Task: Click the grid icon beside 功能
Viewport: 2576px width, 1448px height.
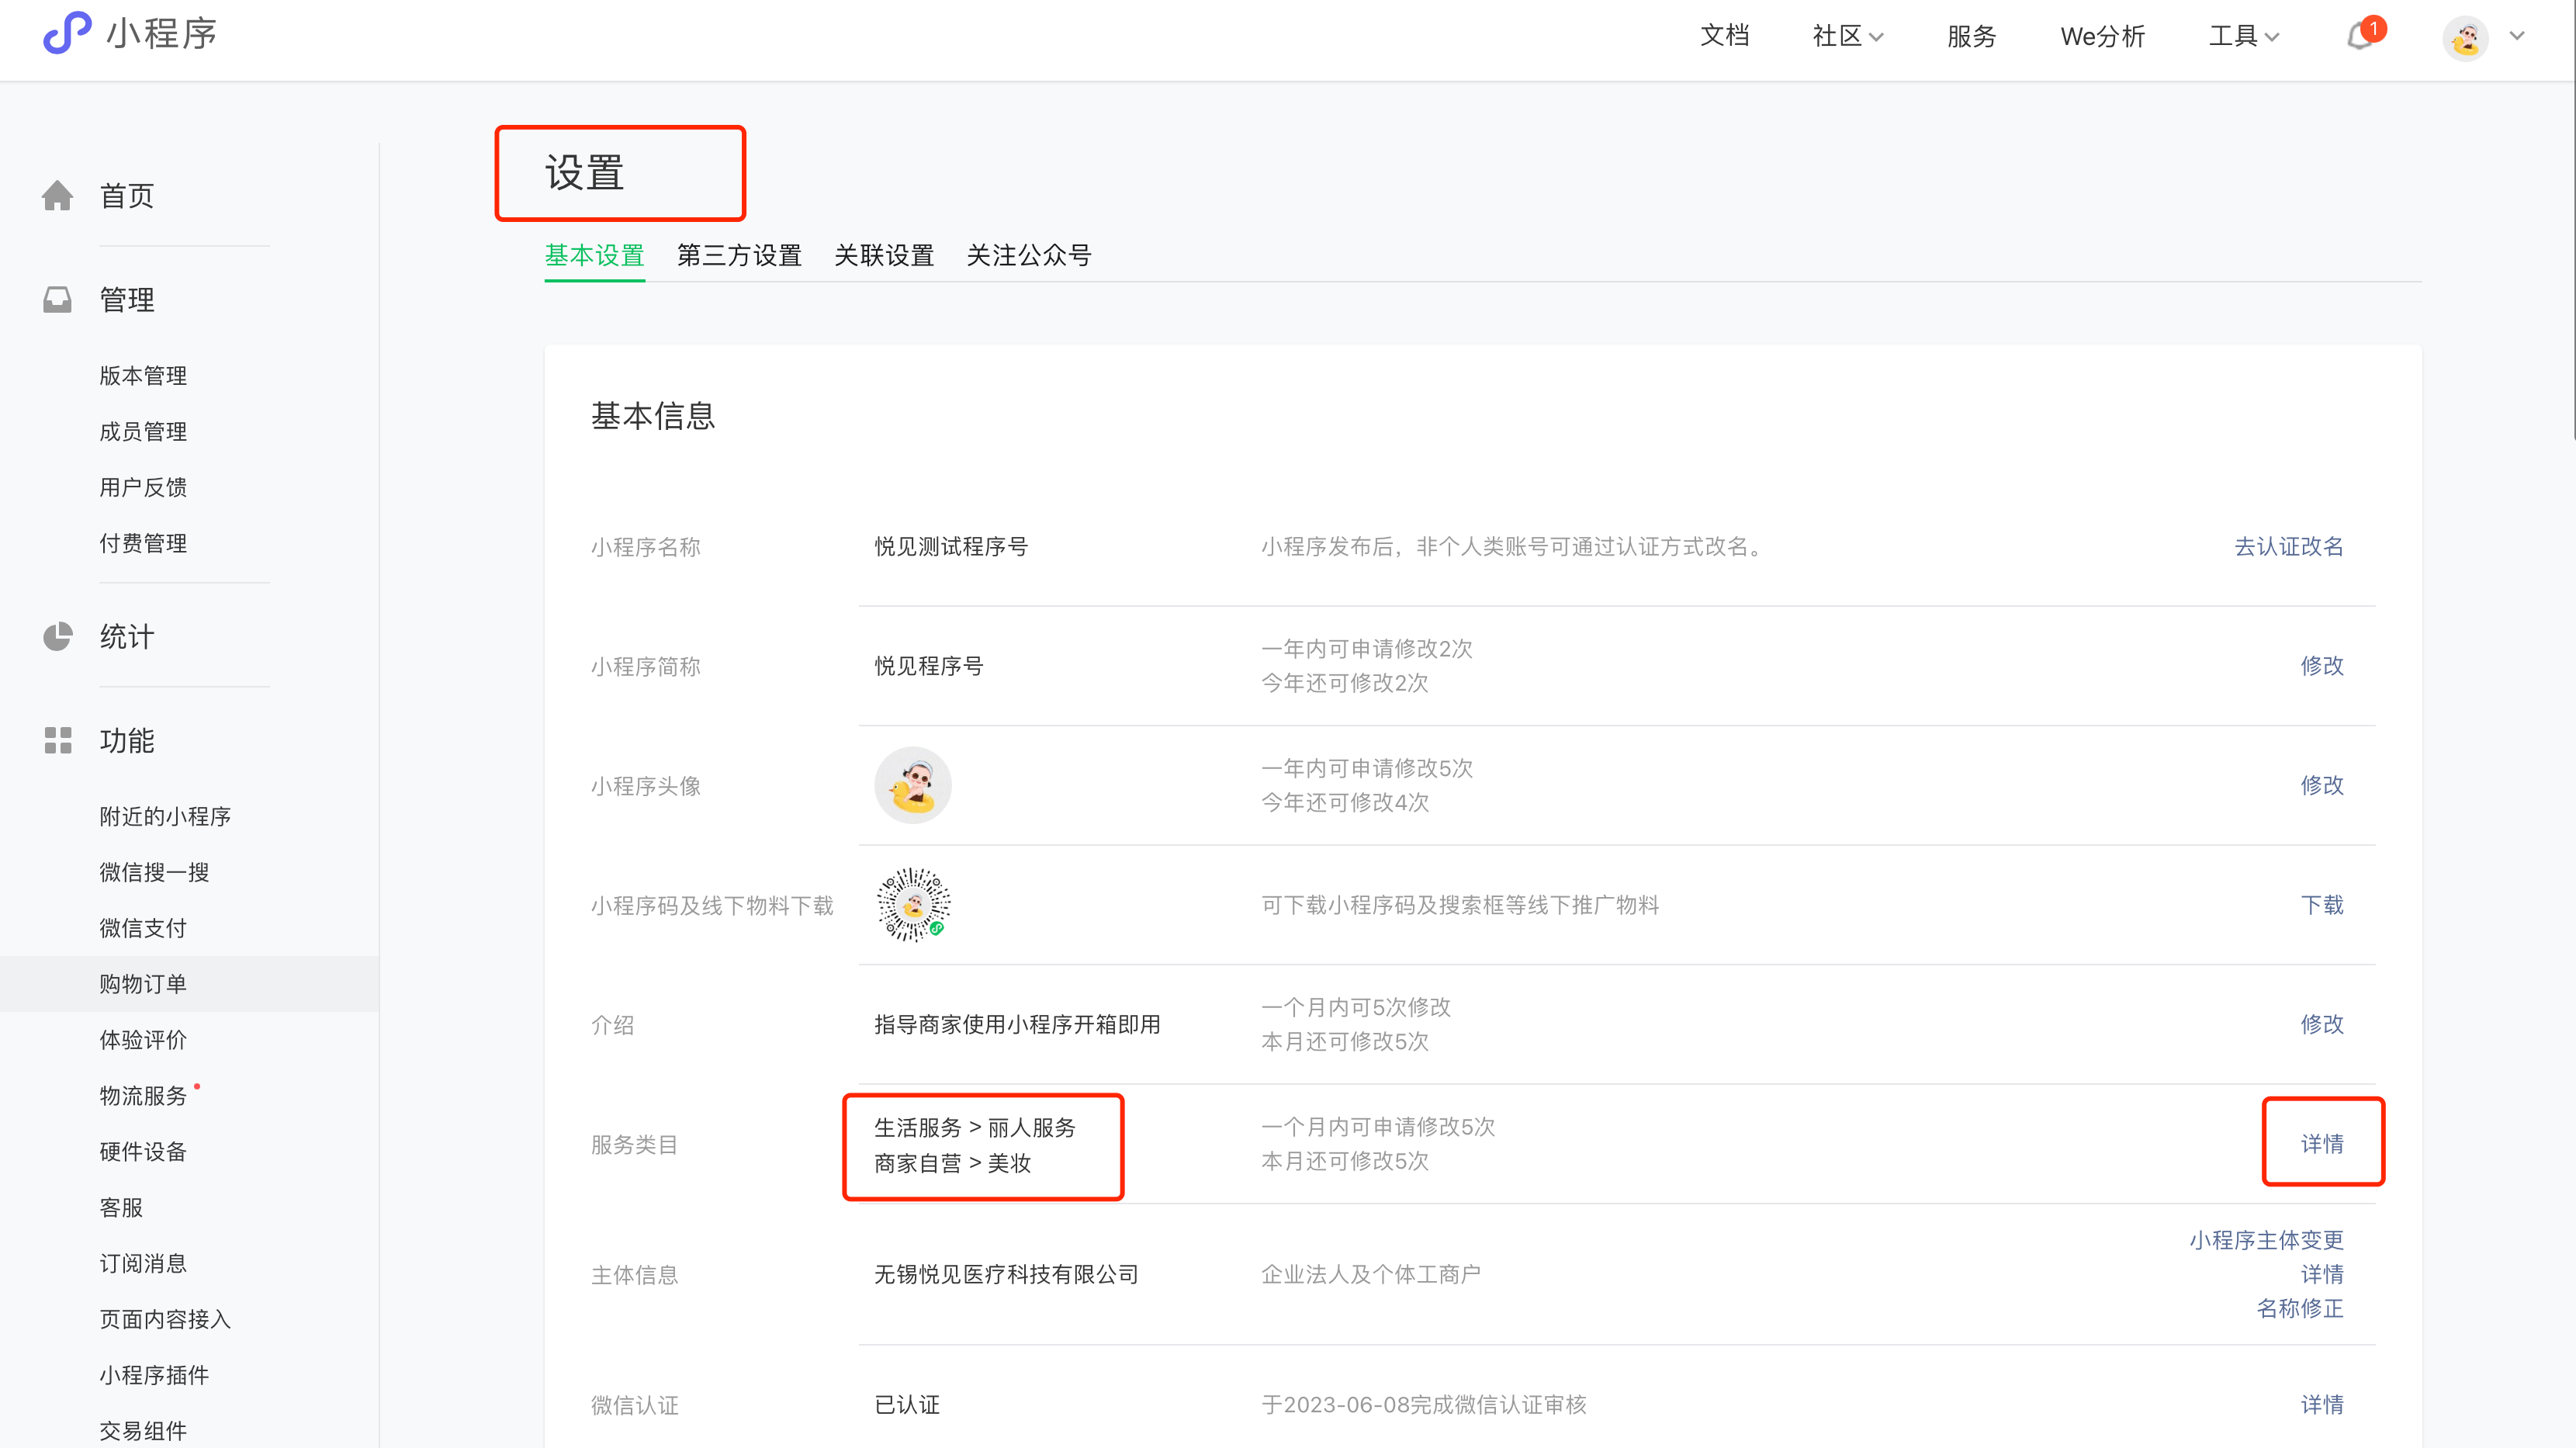Action: tap(58, 740)
